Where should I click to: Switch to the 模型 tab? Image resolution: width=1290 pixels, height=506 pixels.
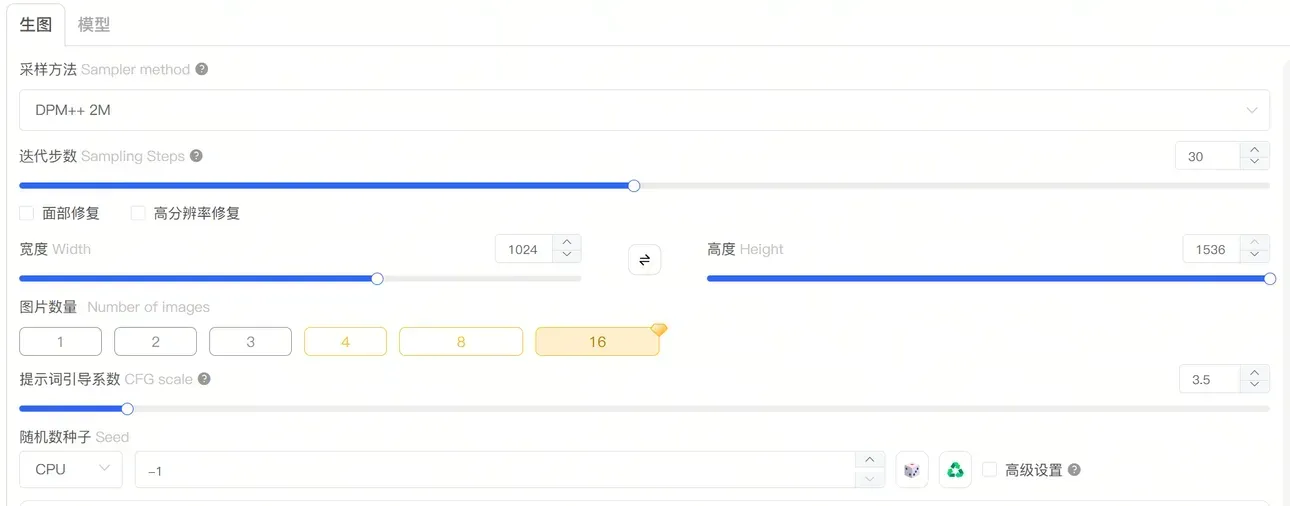pyautogui.click(x=94, y=24)
